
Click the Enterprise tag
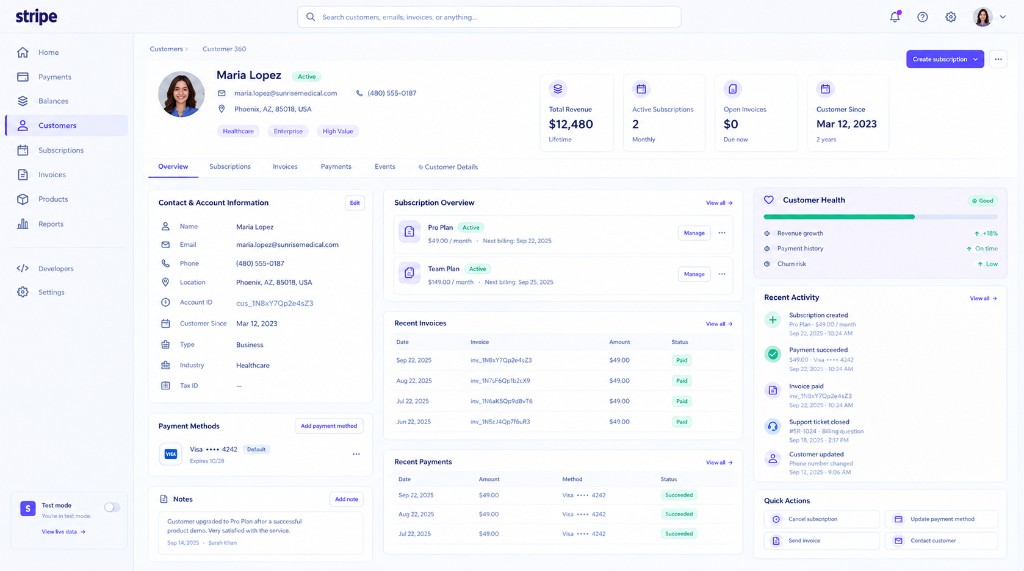288,131
